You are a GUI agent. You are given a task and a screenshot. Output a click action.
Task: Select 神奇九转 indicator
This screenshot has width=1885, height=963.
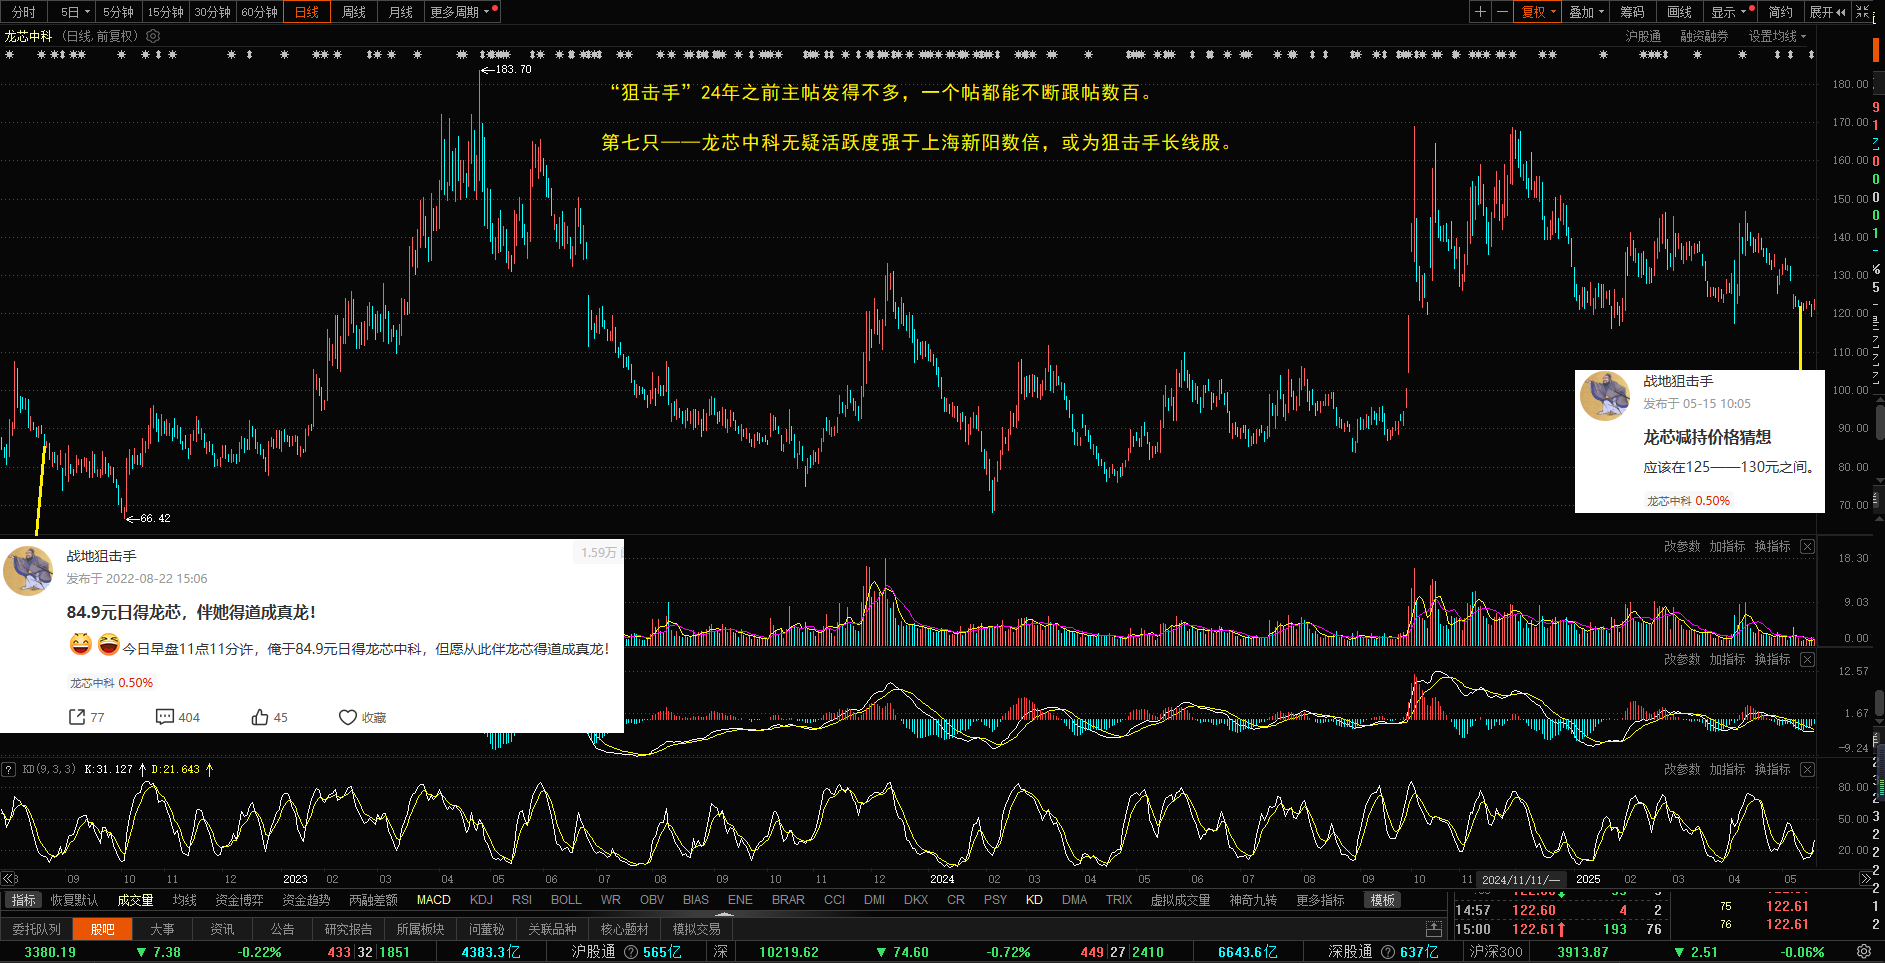click(x=1253, y=900)
